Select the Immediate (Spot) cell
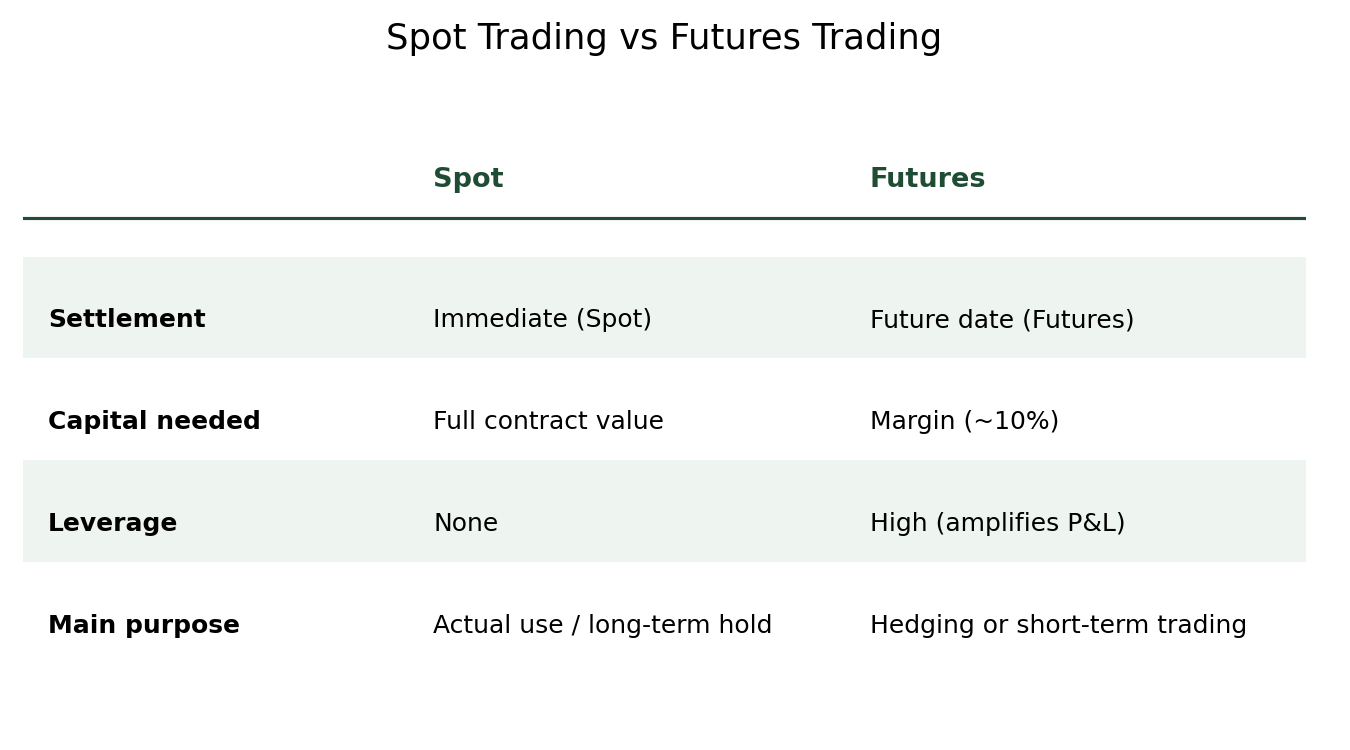The height and width of the screenshot is (750, 1350). [x=542, y=320]
